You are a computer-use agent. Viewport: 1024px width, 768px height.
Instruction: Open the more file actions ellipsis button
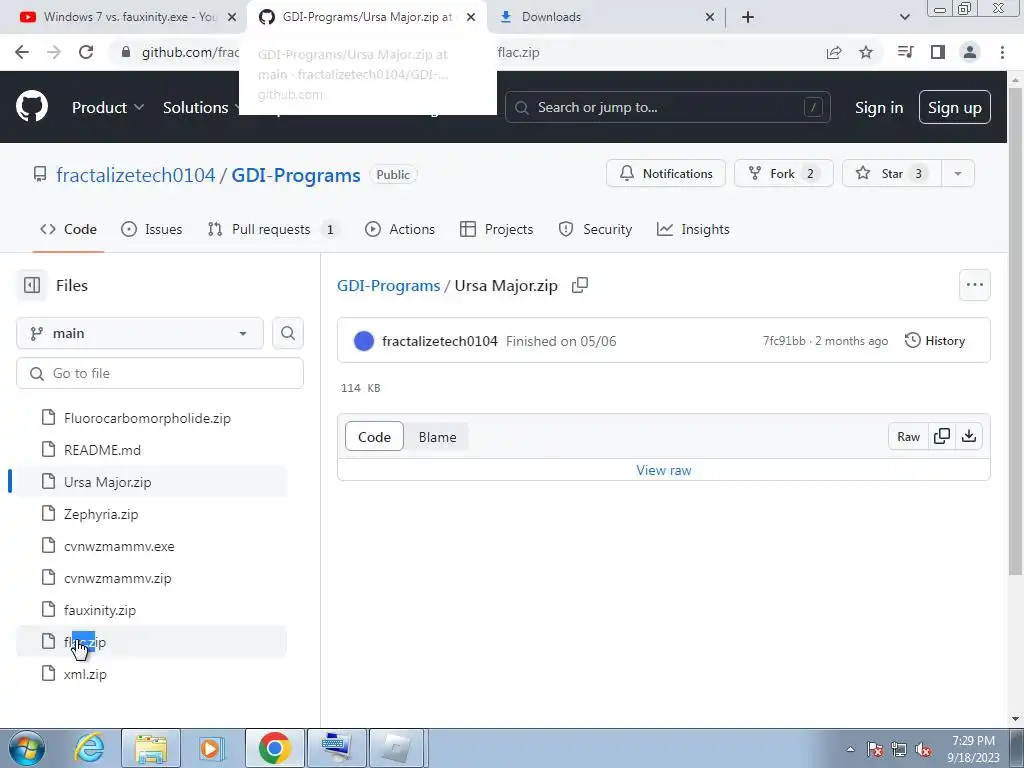[974, 285]
